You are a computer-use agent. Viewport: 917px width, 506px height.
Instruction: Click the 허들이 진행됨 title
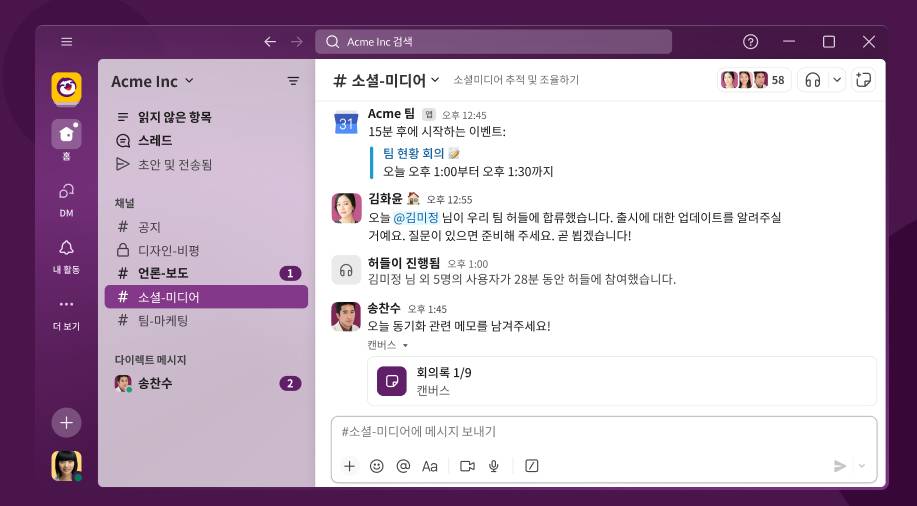(404, 263)
